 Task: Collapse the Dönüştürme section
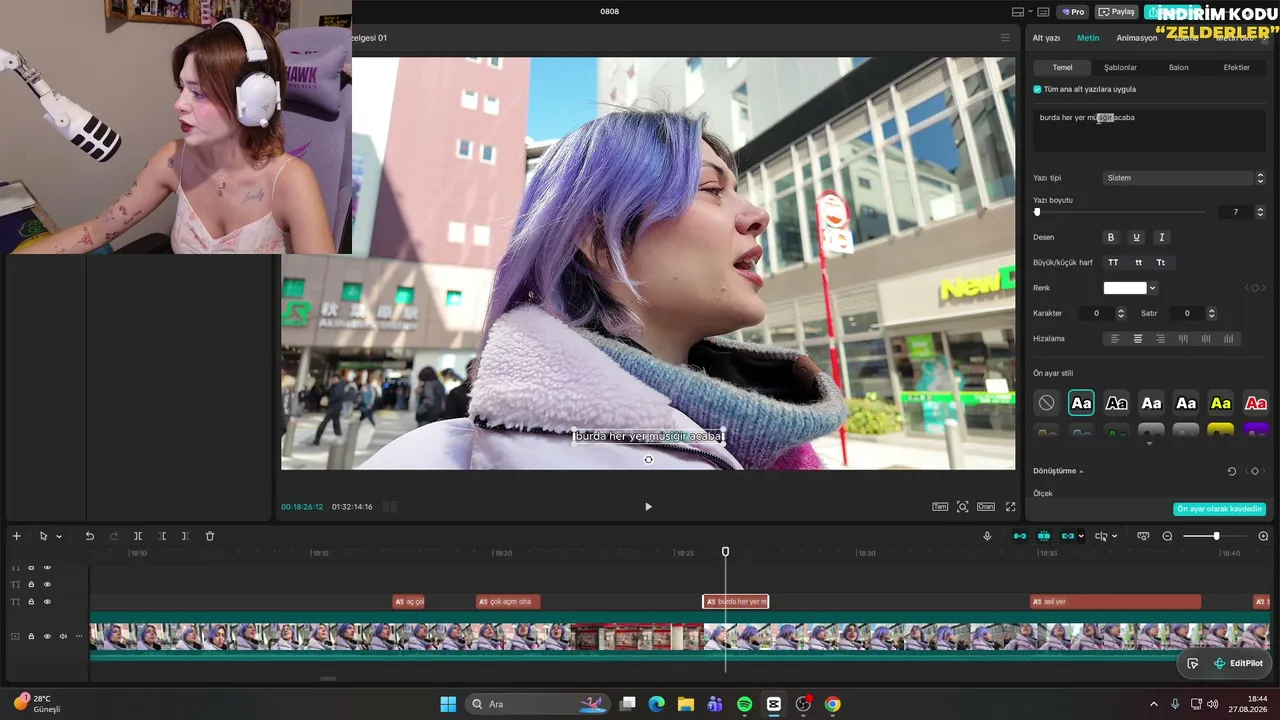(1081, 471)
